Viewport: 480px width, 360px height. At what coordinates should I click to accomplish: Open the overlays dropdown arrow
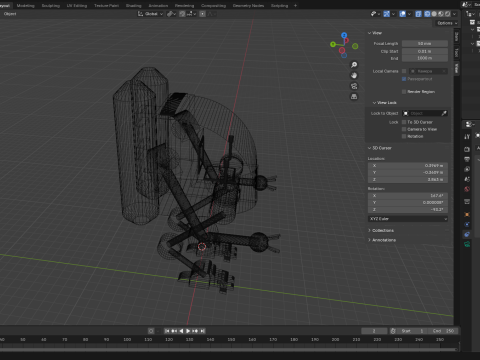coord(409,14)
